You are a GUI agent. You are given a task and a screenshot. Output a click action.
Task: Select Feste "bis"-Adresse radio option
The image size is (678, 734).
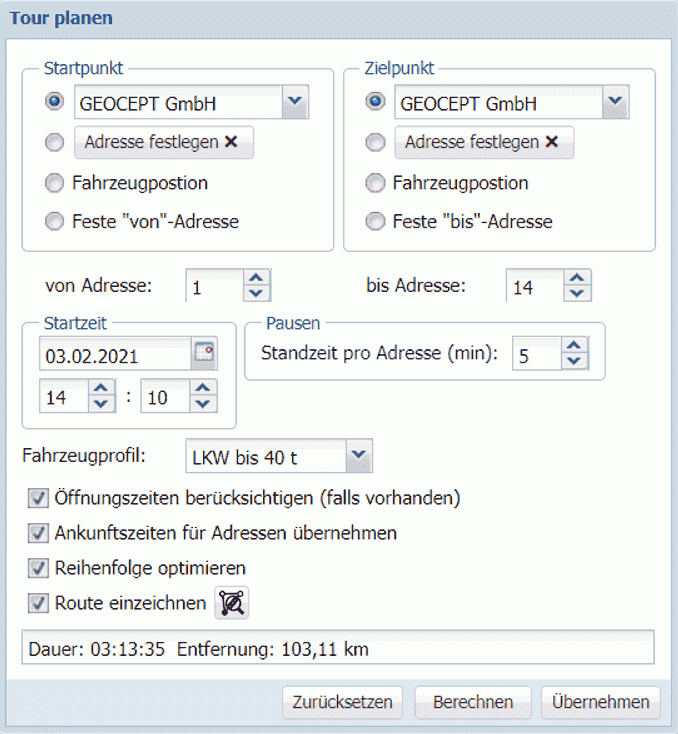tap(375, 221)
